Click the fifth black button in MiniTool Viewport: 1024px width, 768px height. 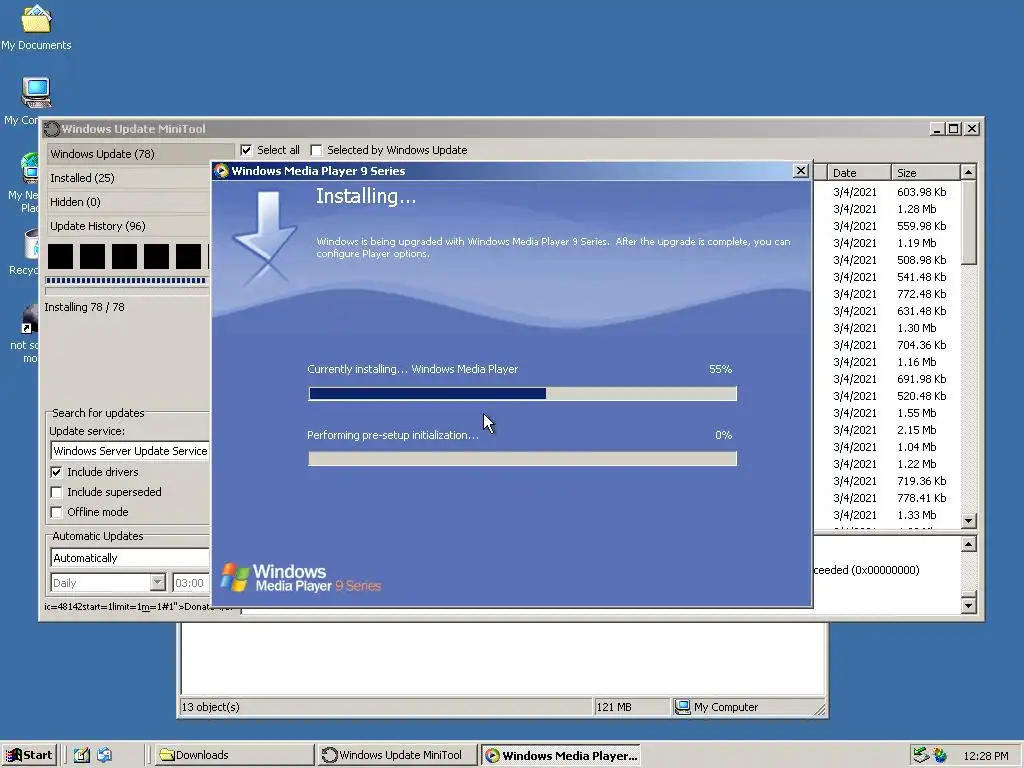pyautogui.click(x=188, y=256)
